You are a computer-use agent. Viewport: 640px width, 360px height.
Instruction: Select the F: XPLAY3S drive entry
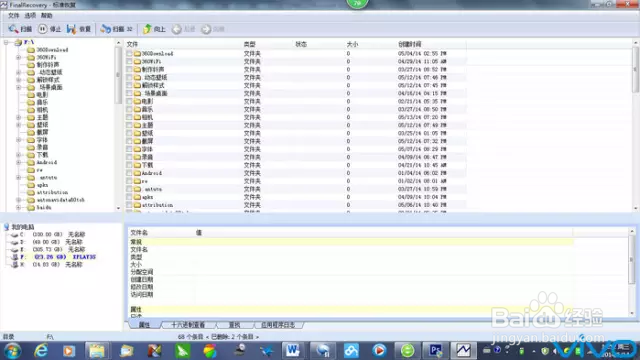[58, 257]
